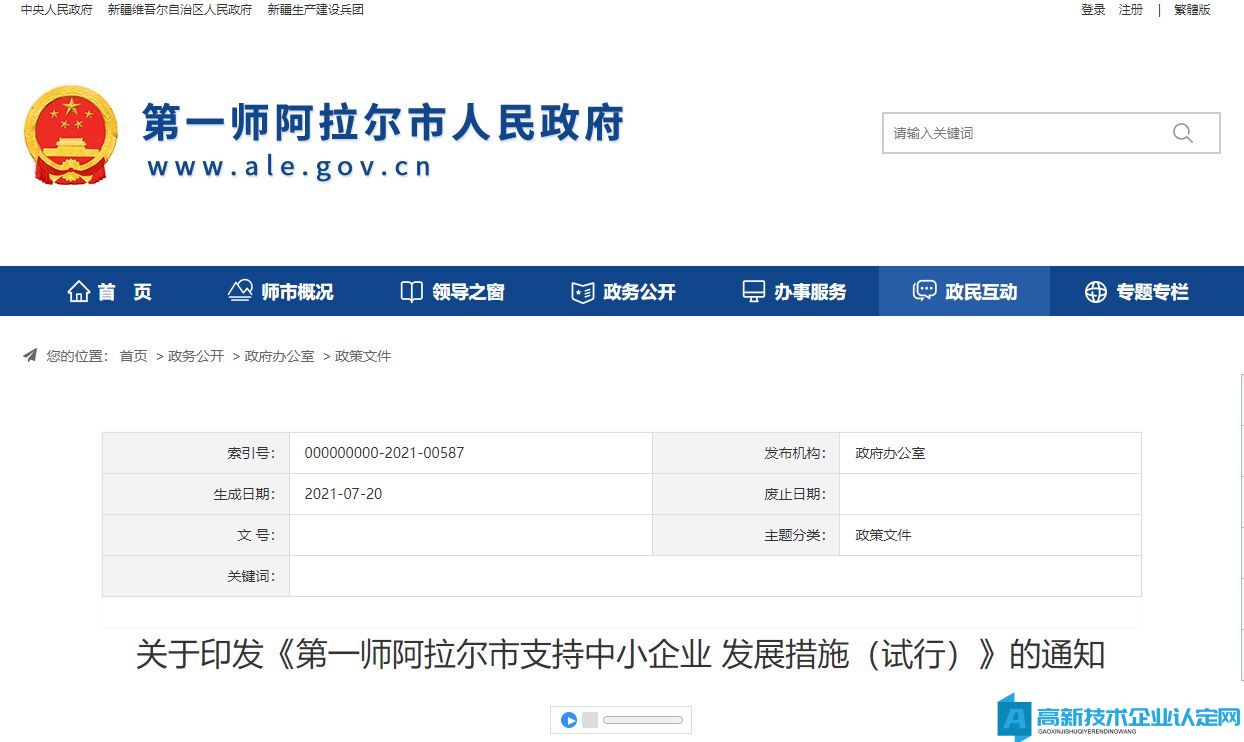Click the home icon beside 首页
This screenshot has width=1244, height=742.
[78, 292]
